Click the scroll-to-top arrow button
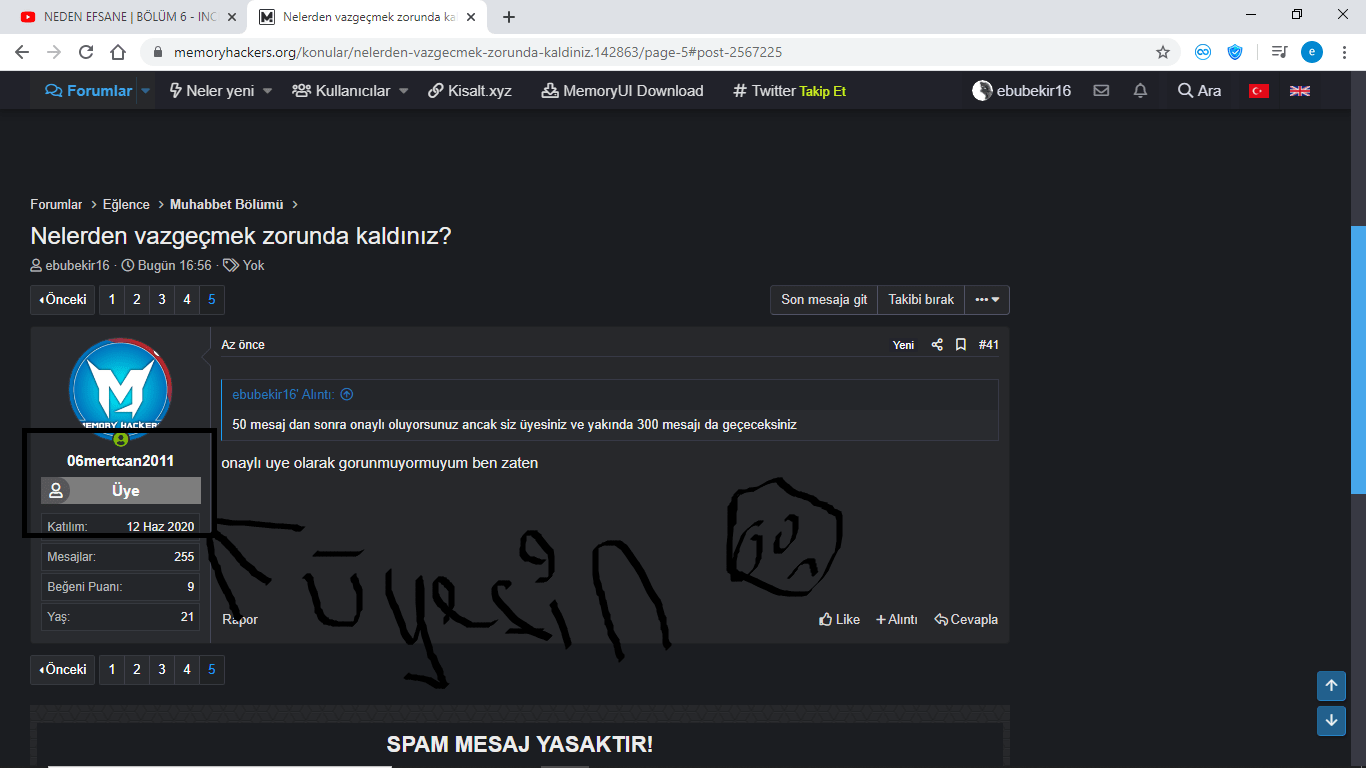 tap(1331, 686)
